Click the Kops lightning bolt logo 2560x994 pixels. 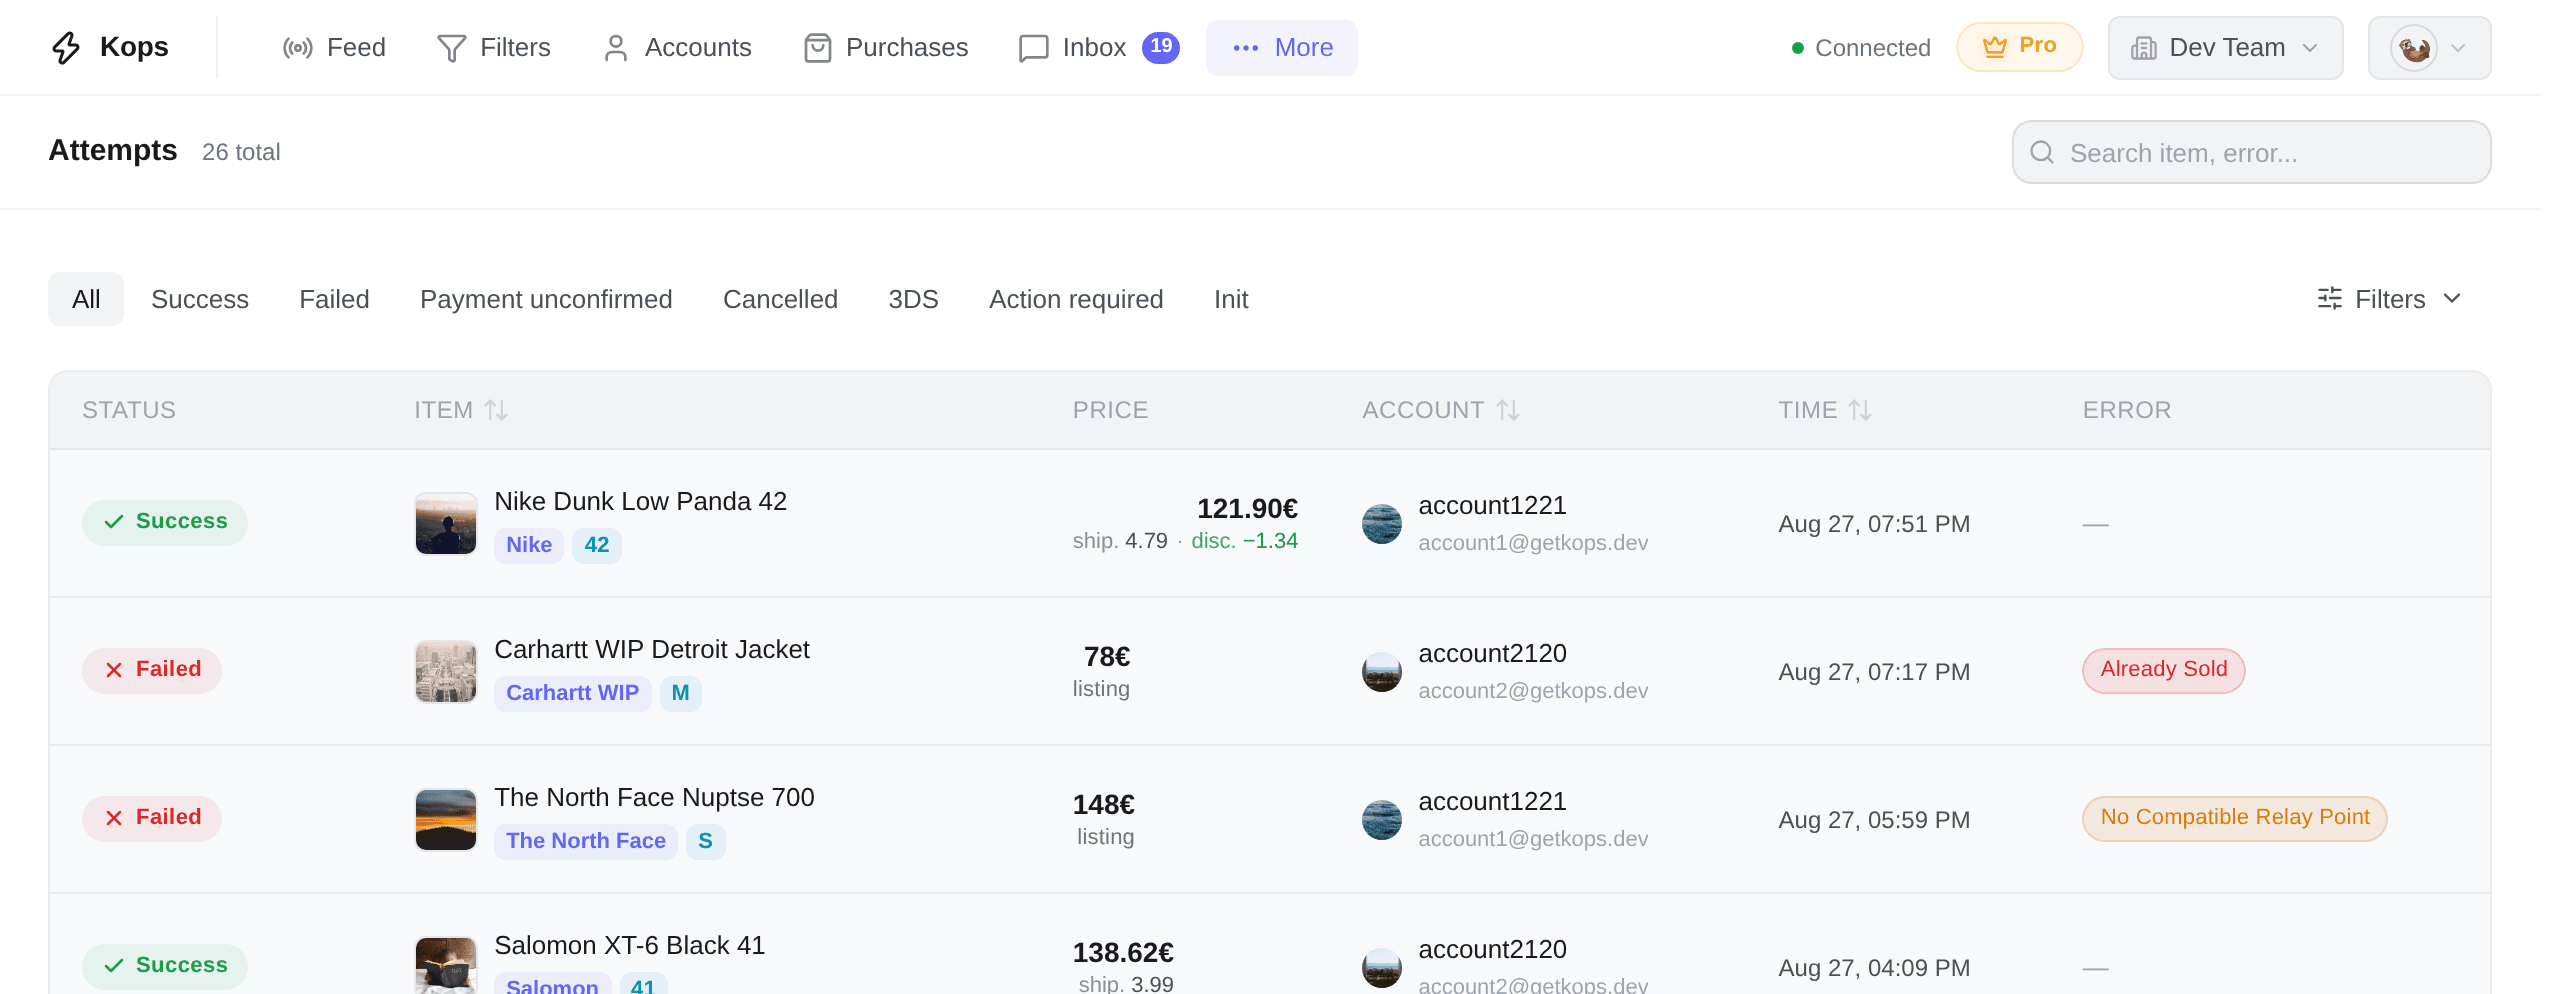coord(66,47)
